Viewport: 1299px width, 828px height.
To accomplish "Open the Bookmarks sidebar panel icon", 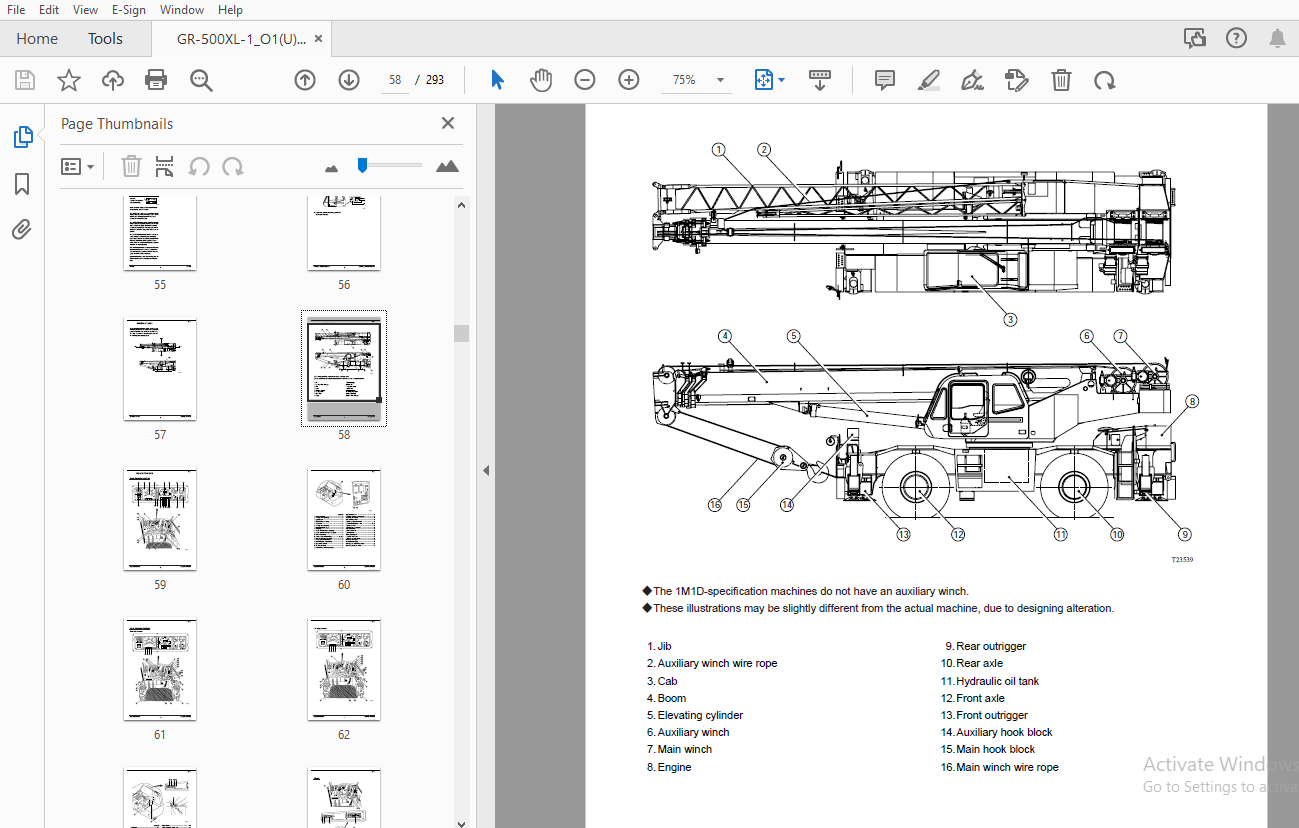I will click(x=23, y=184).
